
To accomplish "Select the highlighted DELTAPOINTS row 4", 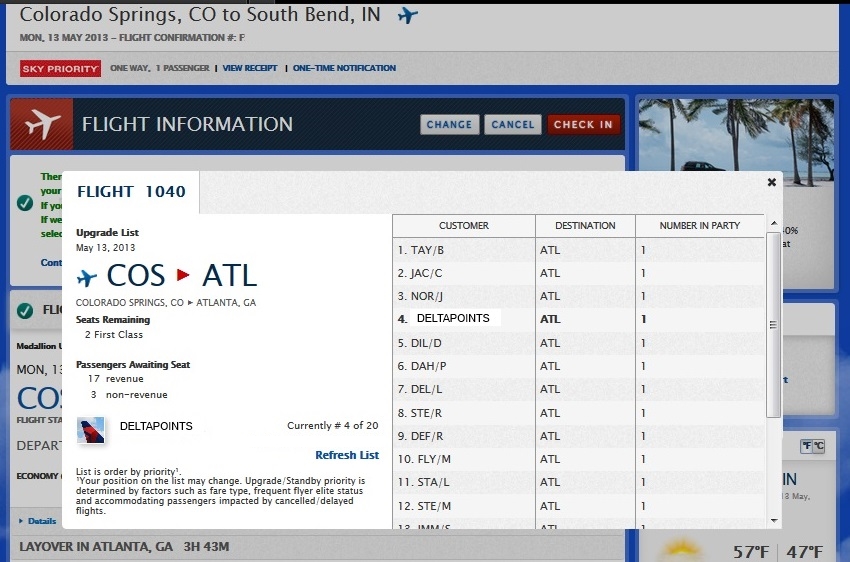I will tap(578, 319).
